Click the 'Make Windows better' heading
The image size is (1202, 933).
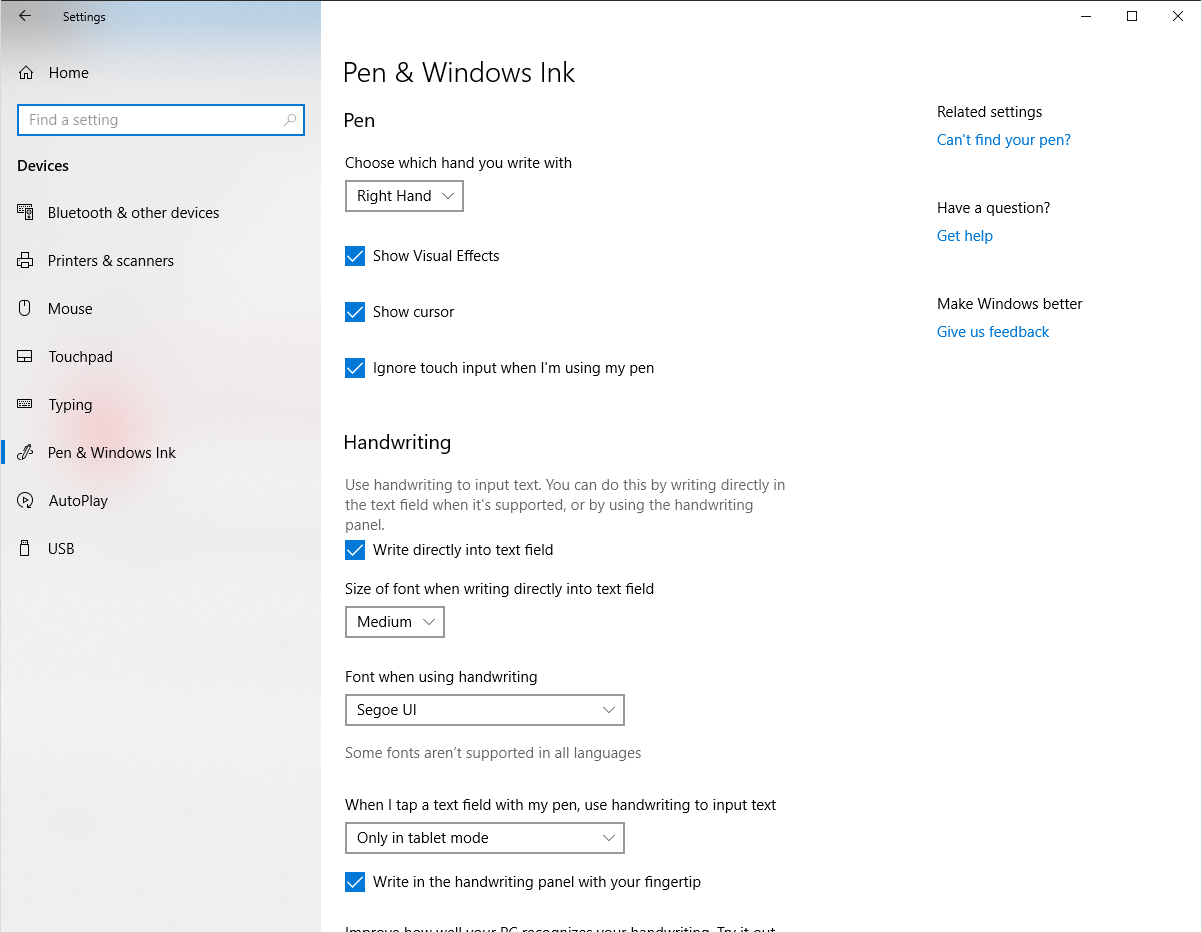(x=1010, y=304)
